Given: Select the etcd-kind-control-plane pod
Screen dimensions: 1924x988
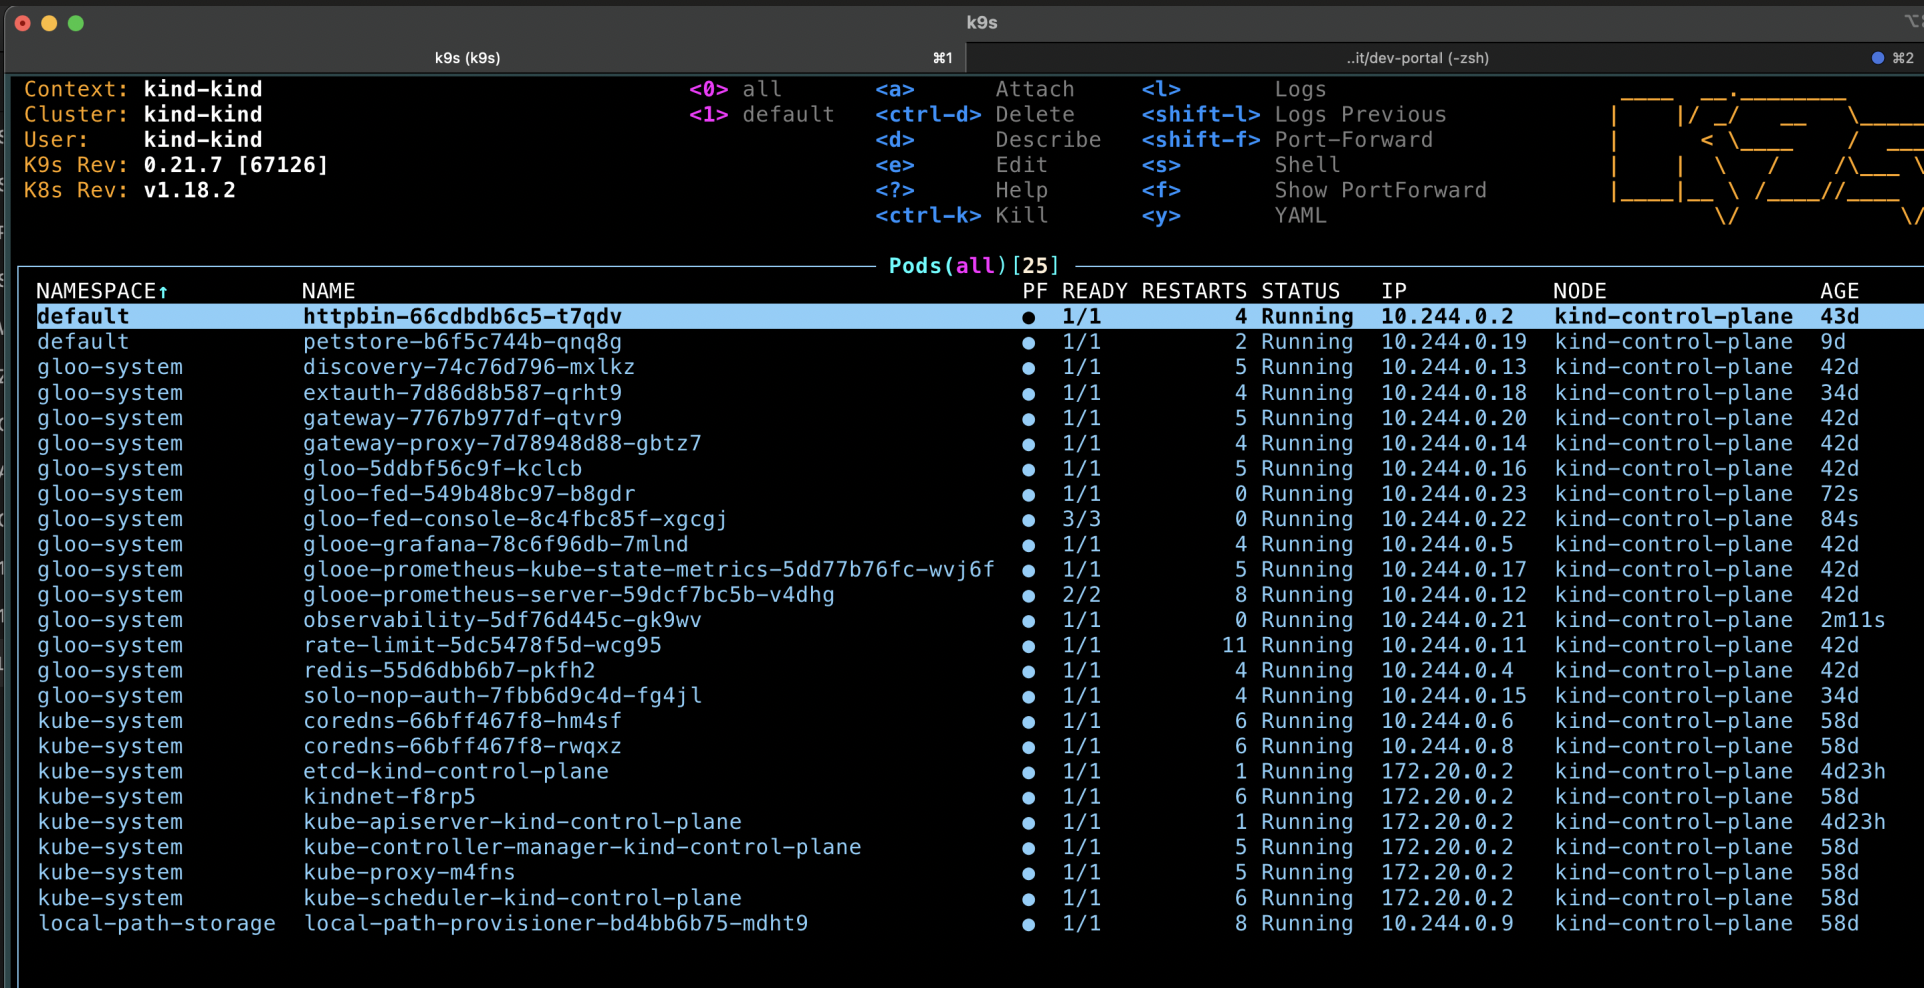Looking at the screenshot, I should tap(455, 772).
